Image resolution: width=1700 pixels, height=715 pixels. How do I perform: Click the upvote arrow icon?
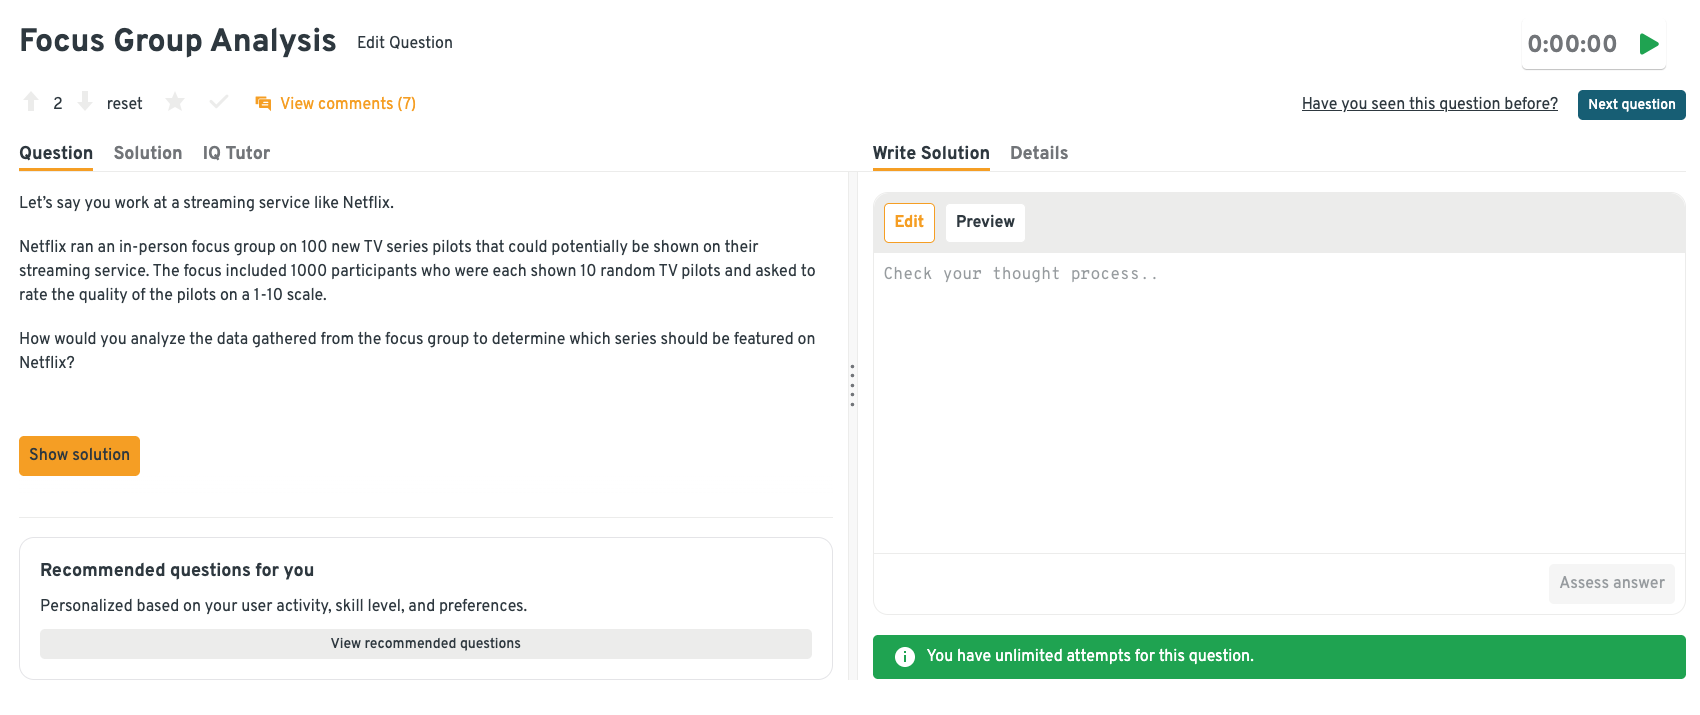tap(31, 102)
